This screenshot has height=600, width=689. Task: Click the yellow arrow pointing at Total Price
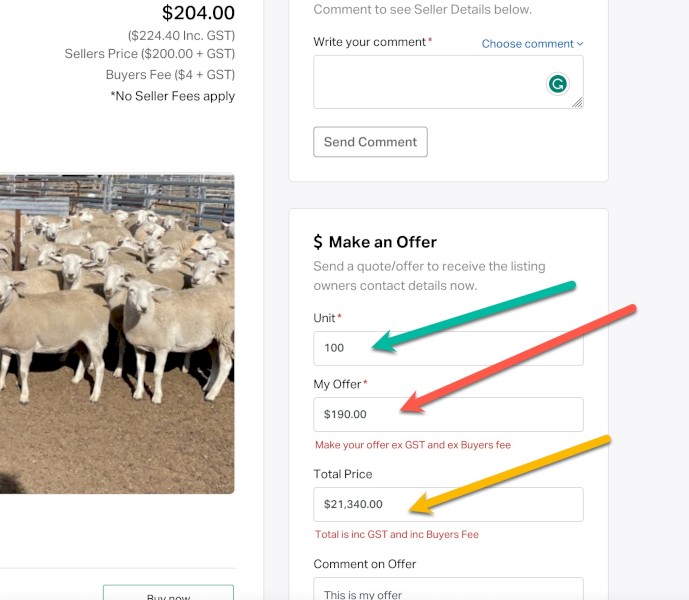tap(510, 475)
